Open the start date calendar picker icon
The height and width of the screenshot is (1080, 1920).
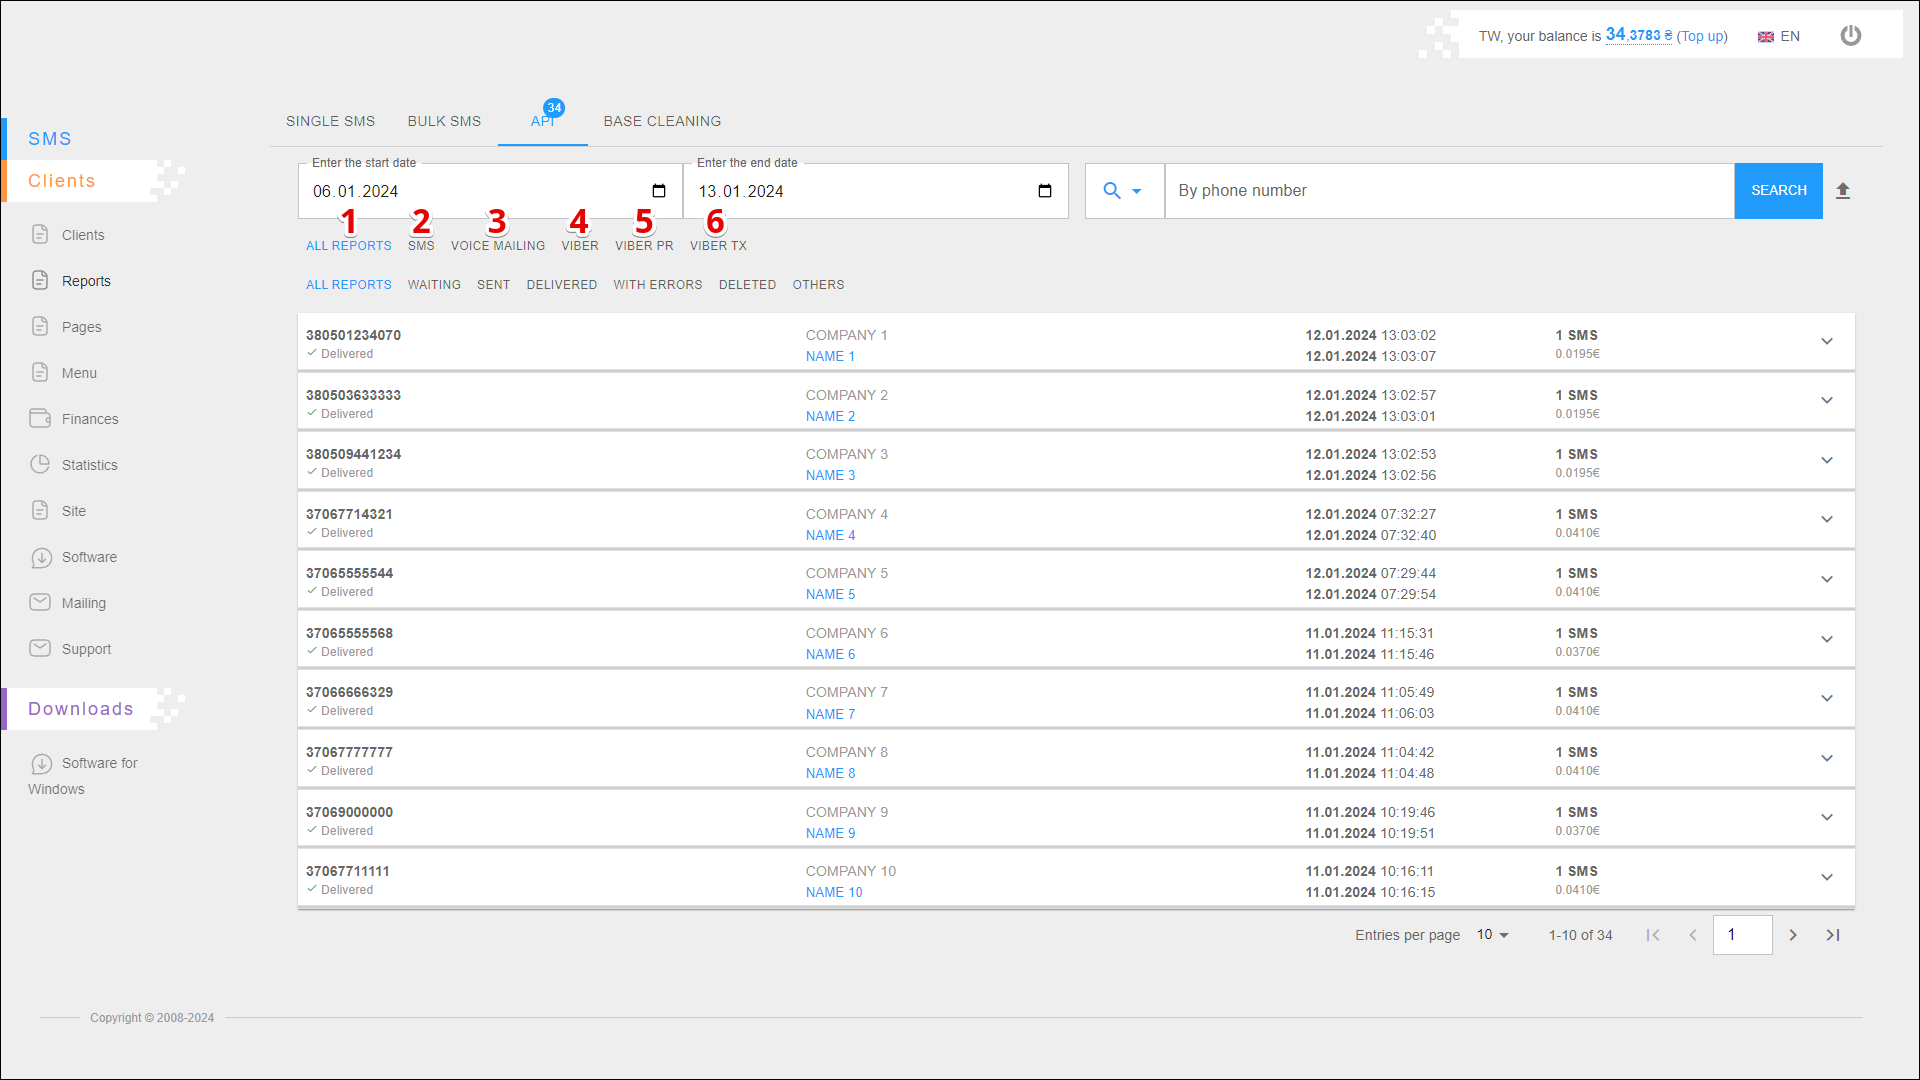point(659,191)
